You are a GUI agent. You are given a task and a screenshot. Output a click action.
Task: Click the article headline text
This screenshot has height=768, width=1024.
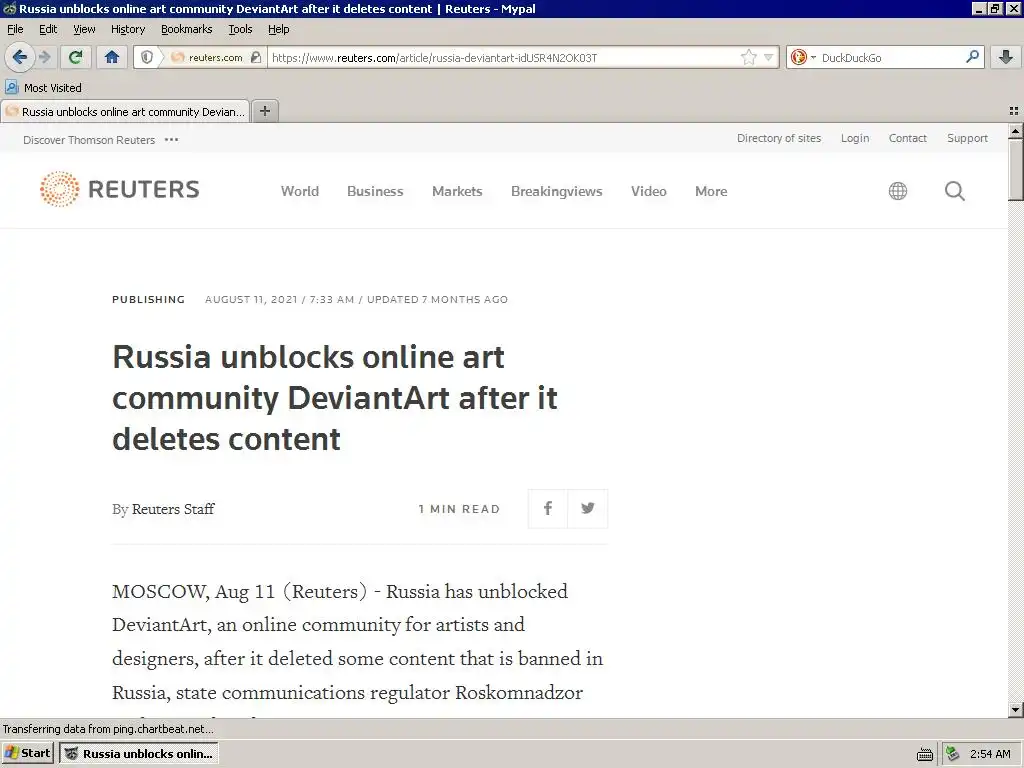334,398
